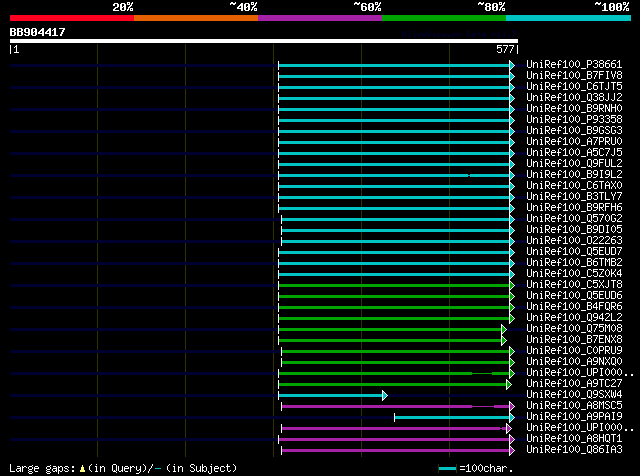The width and height of the screenshot is (640, 476).
Task: Open hit UniRef100_C6TJT5
Action: tap(574, 87)
